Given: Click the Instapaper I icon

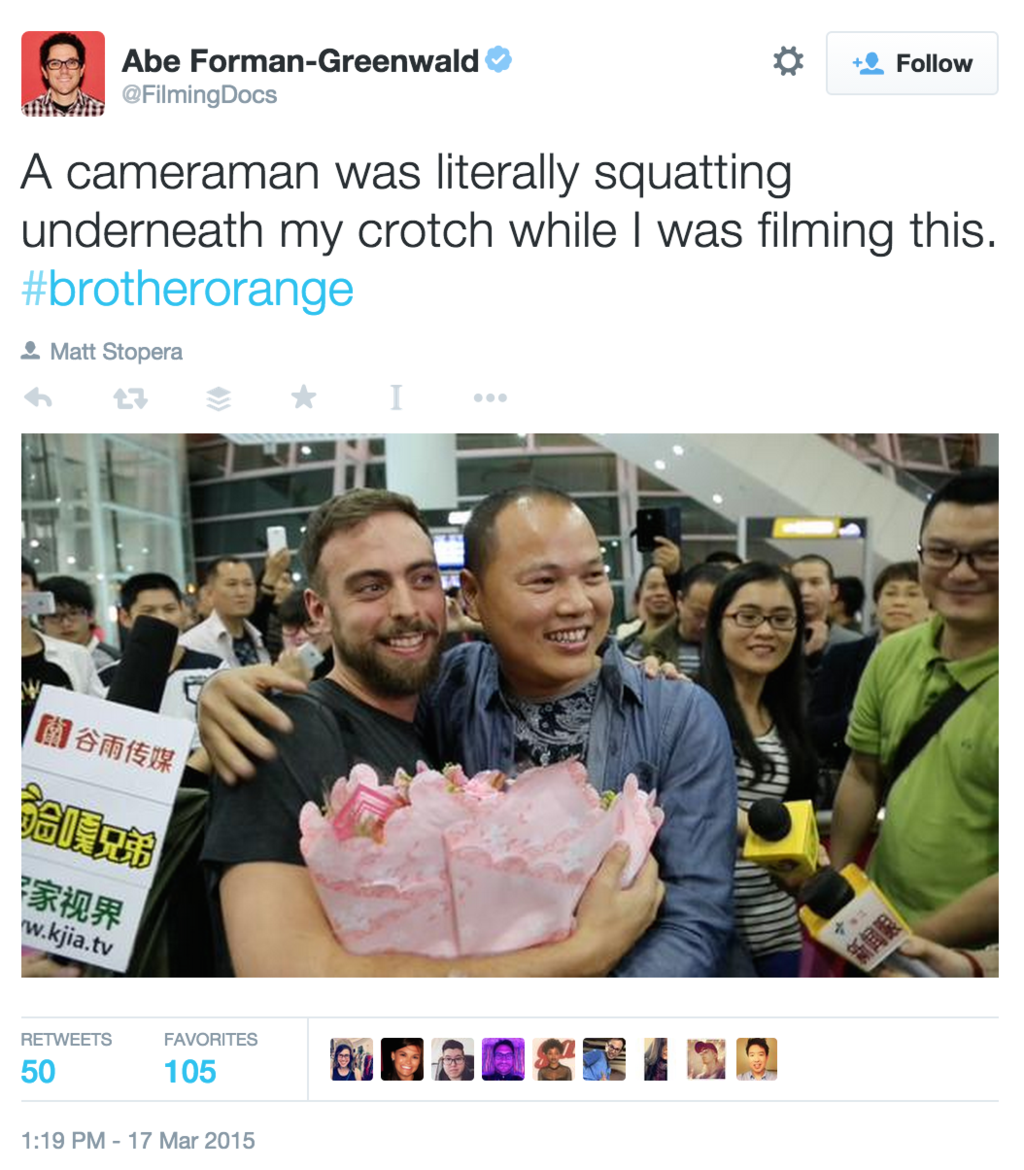Looking at the screenshot, I should 396,398.
